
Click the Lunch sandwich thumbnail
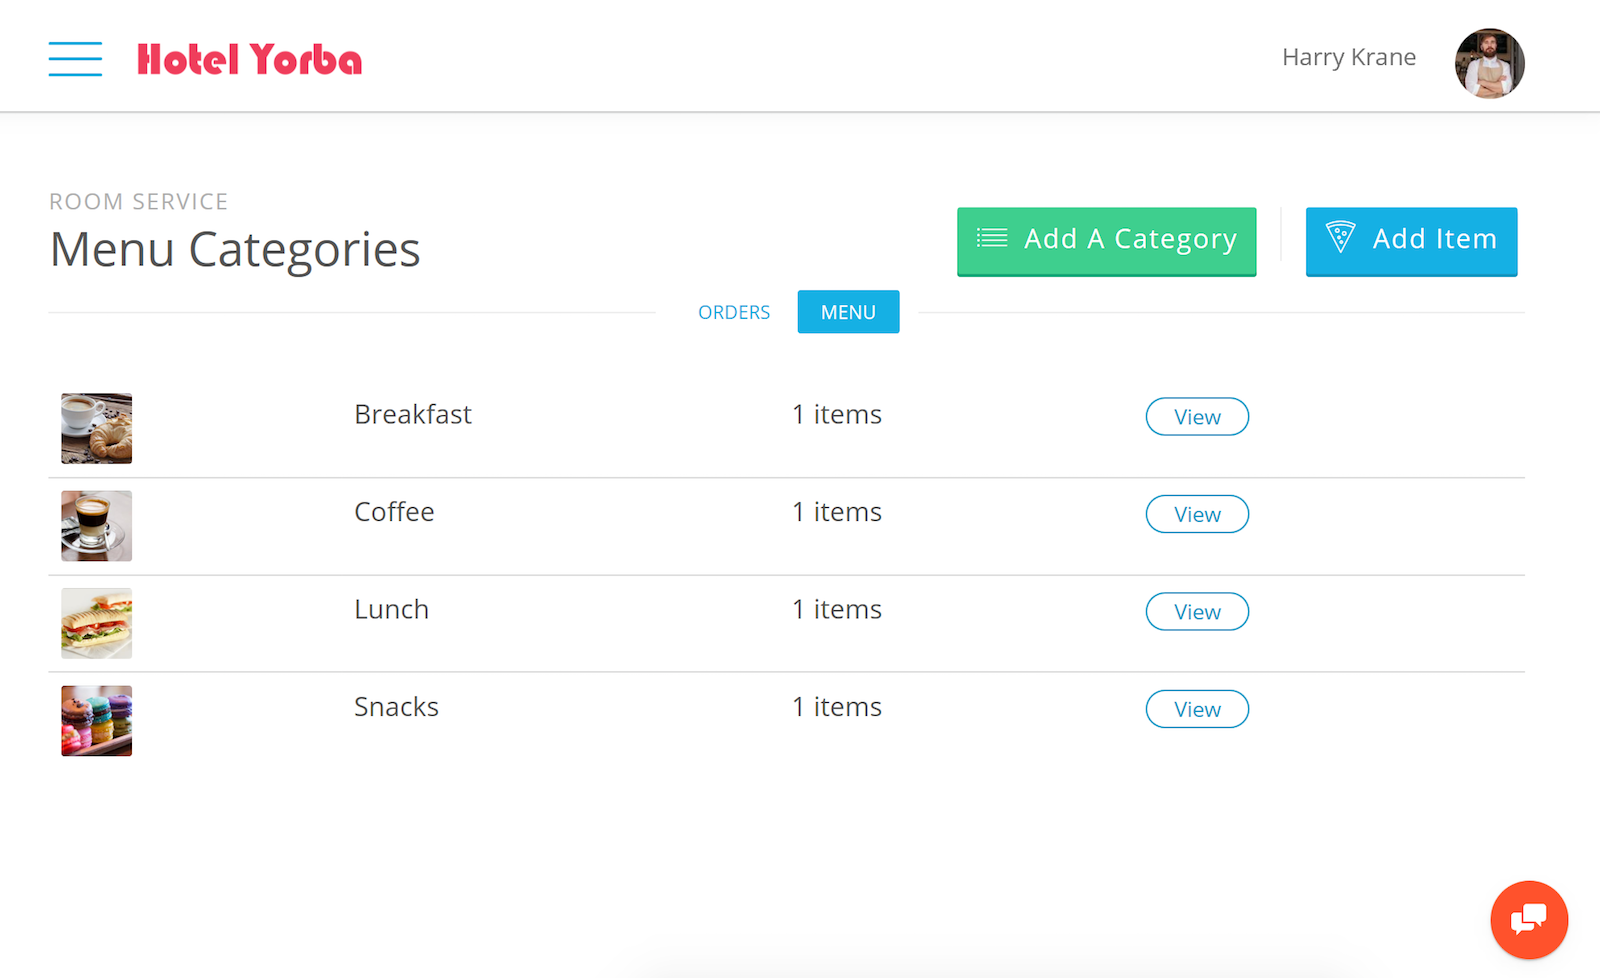click(x=96, y=623)
